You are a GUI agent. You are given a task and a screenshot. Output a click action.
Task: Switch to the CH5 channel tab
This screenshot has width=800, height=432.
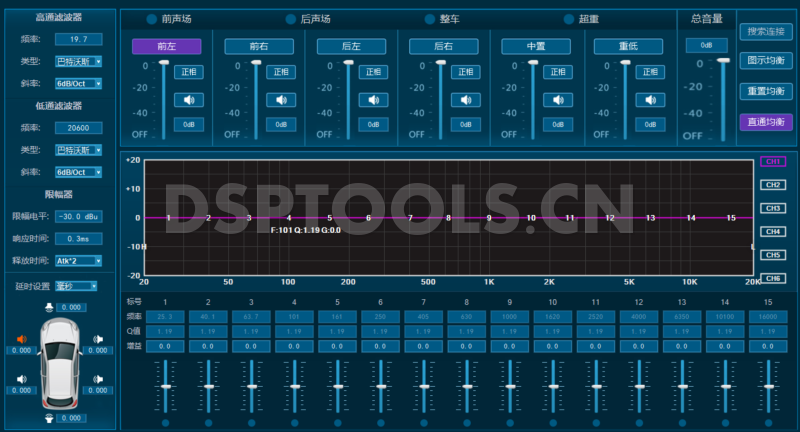tap(772, 254)
